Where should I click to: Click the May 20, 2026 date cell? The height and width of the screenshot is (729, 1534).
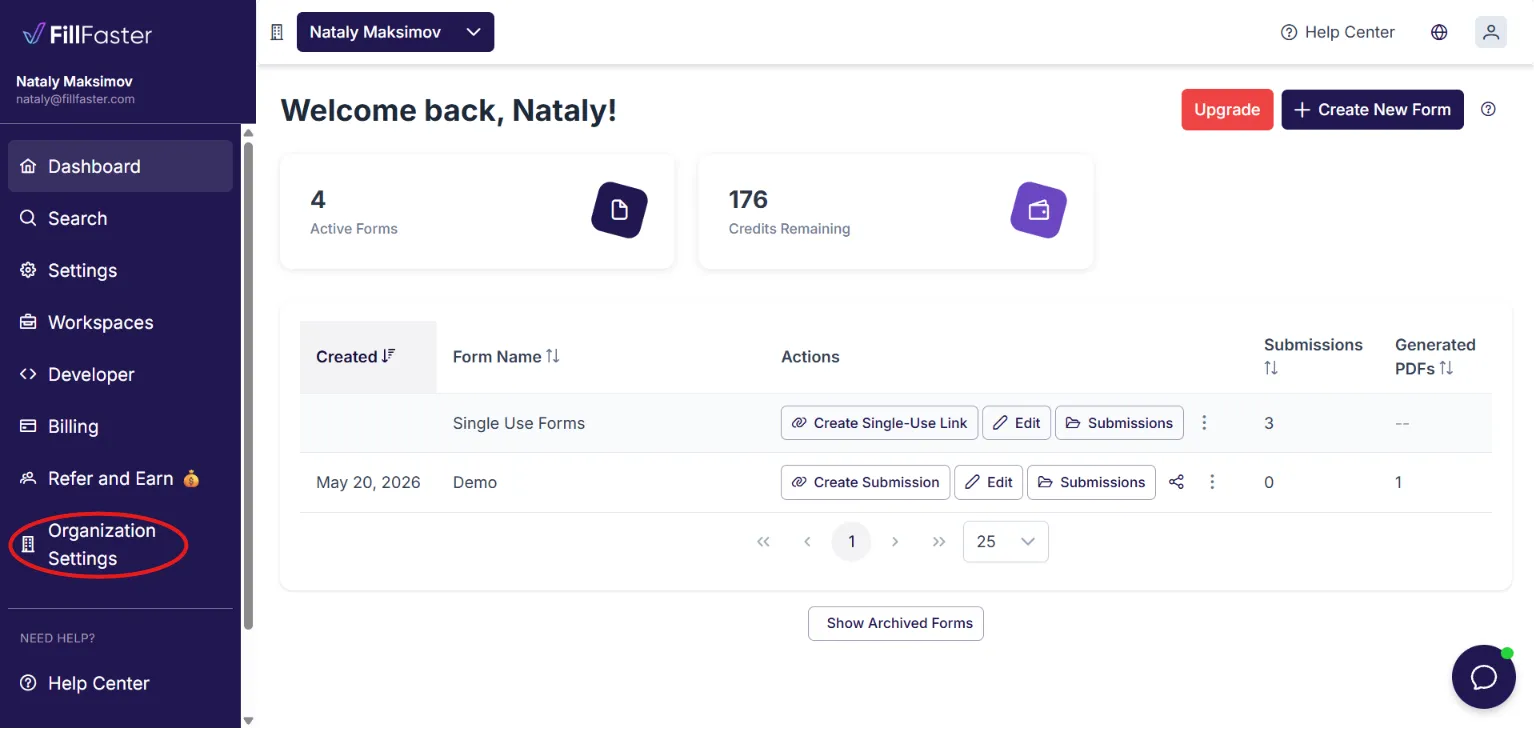coord(368,482)
